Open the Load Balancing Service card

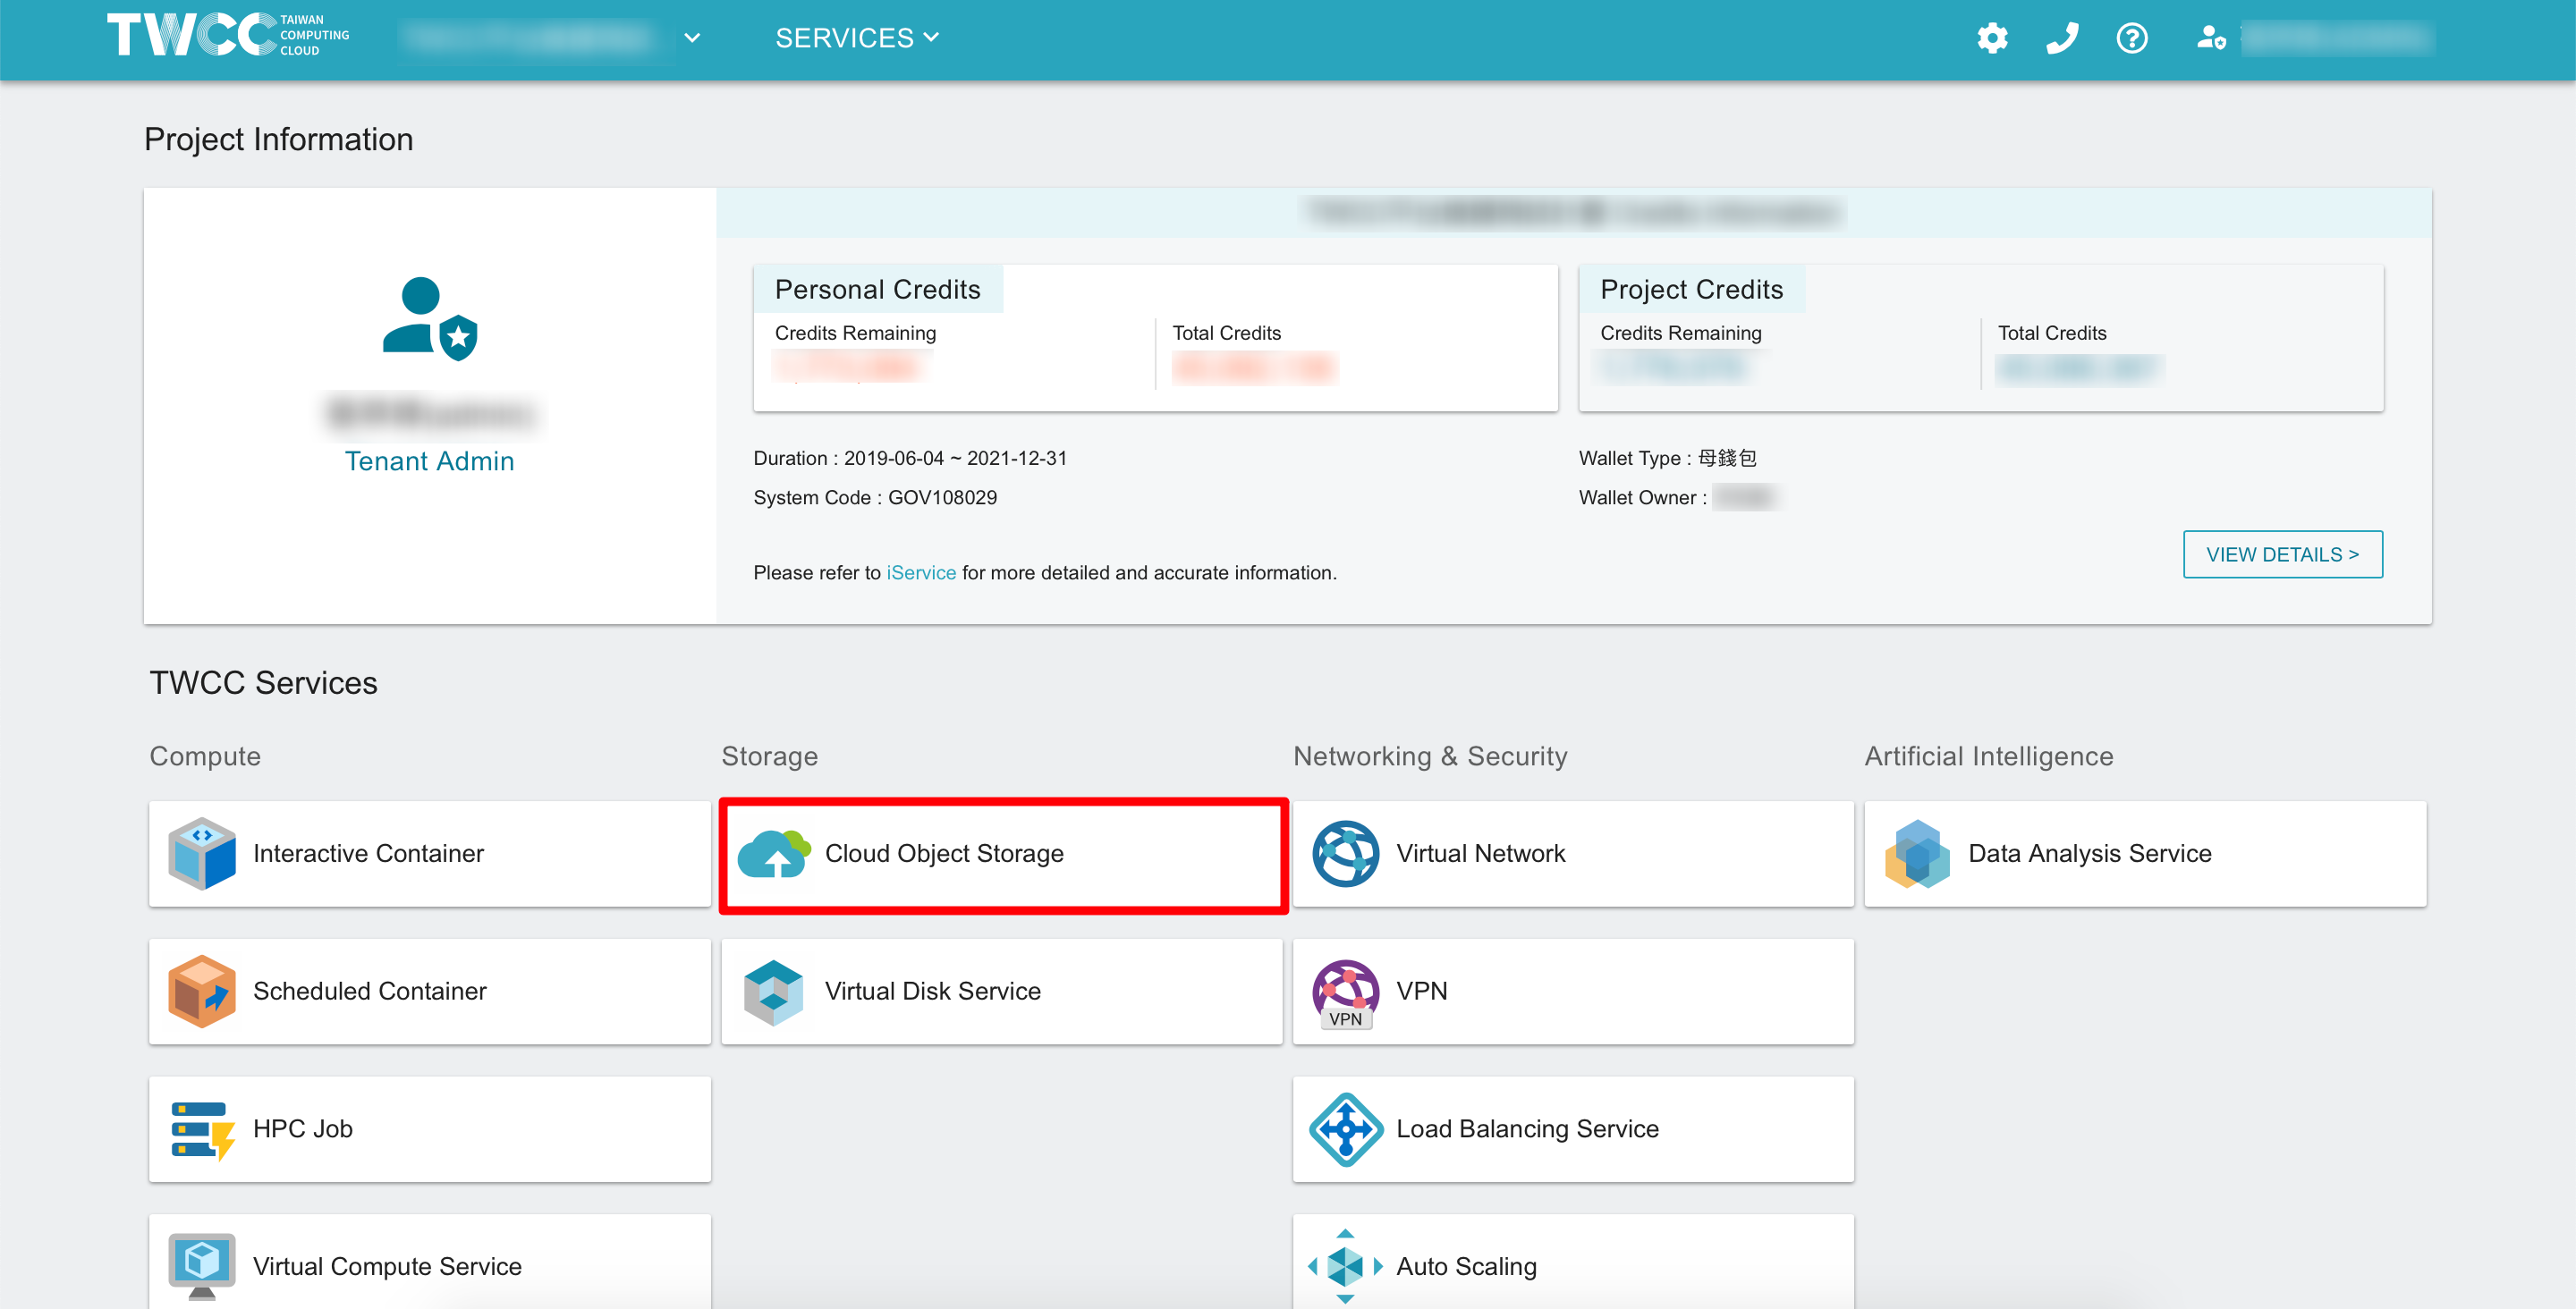pos(1573,1129)
